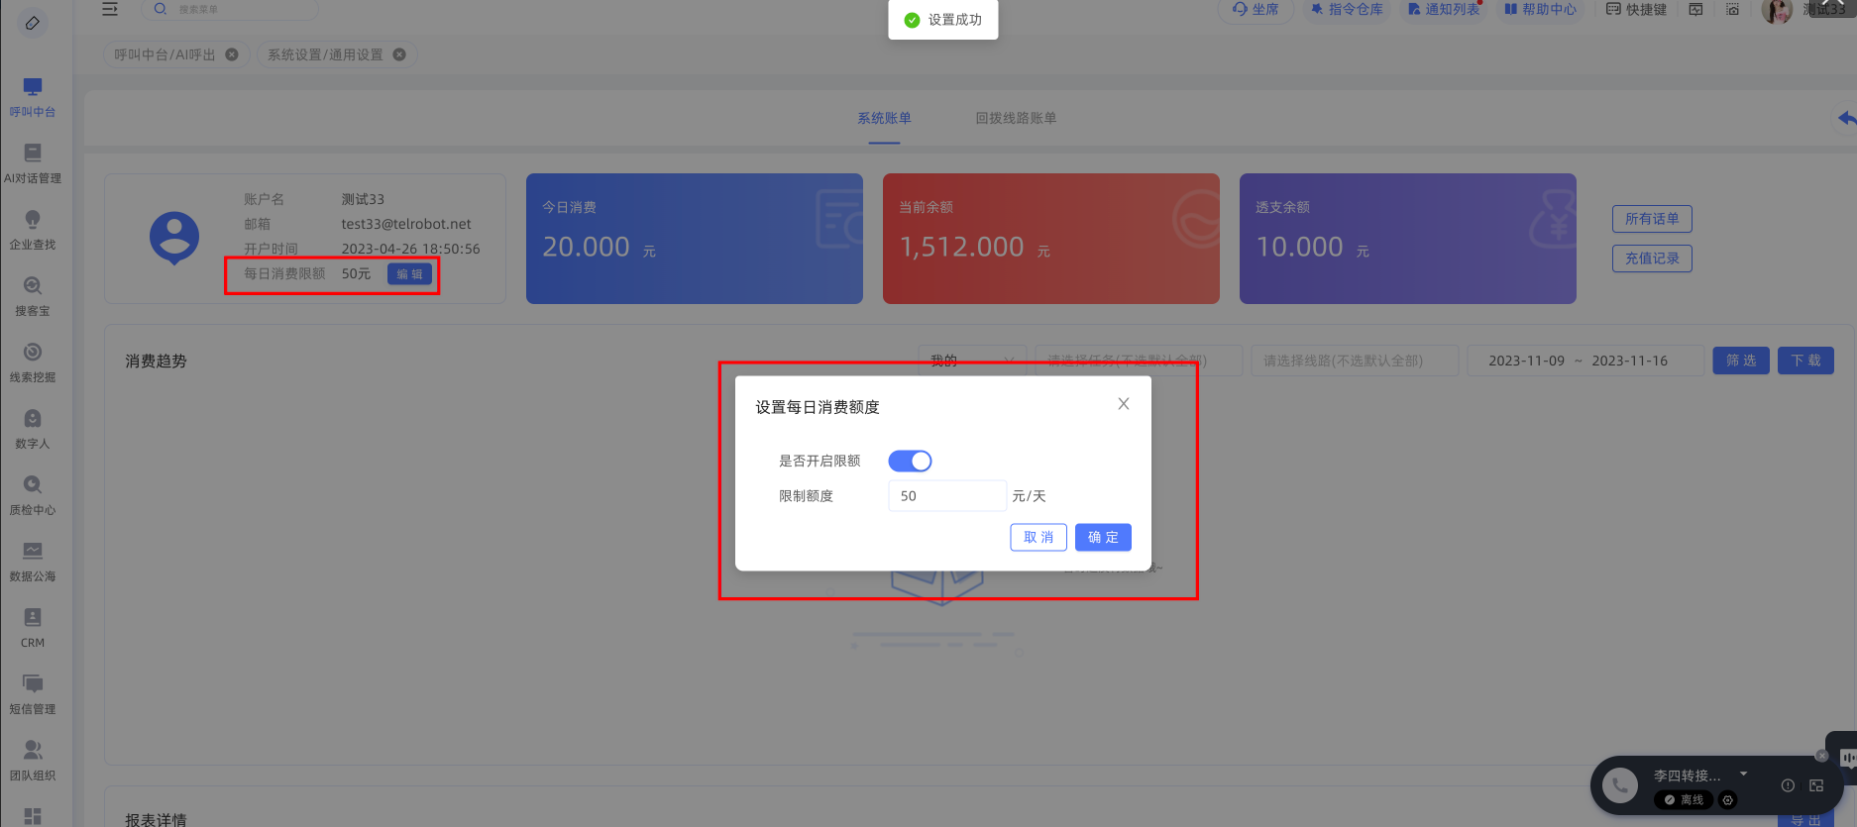Expand the 李四转接 dropdown arrow
1857x827 pixels.
(1744, 774)
